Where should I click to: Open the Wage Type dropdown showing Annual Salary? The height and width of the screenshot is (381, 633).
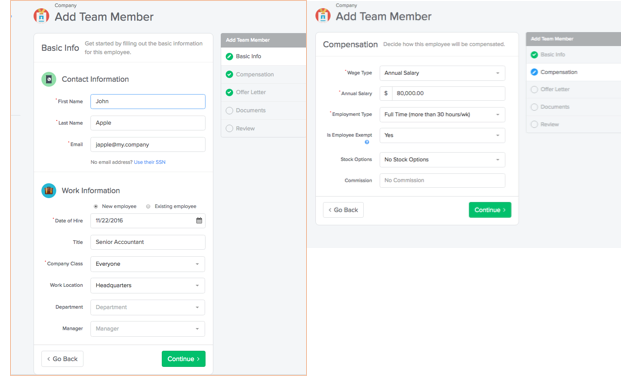click(442, 73)
